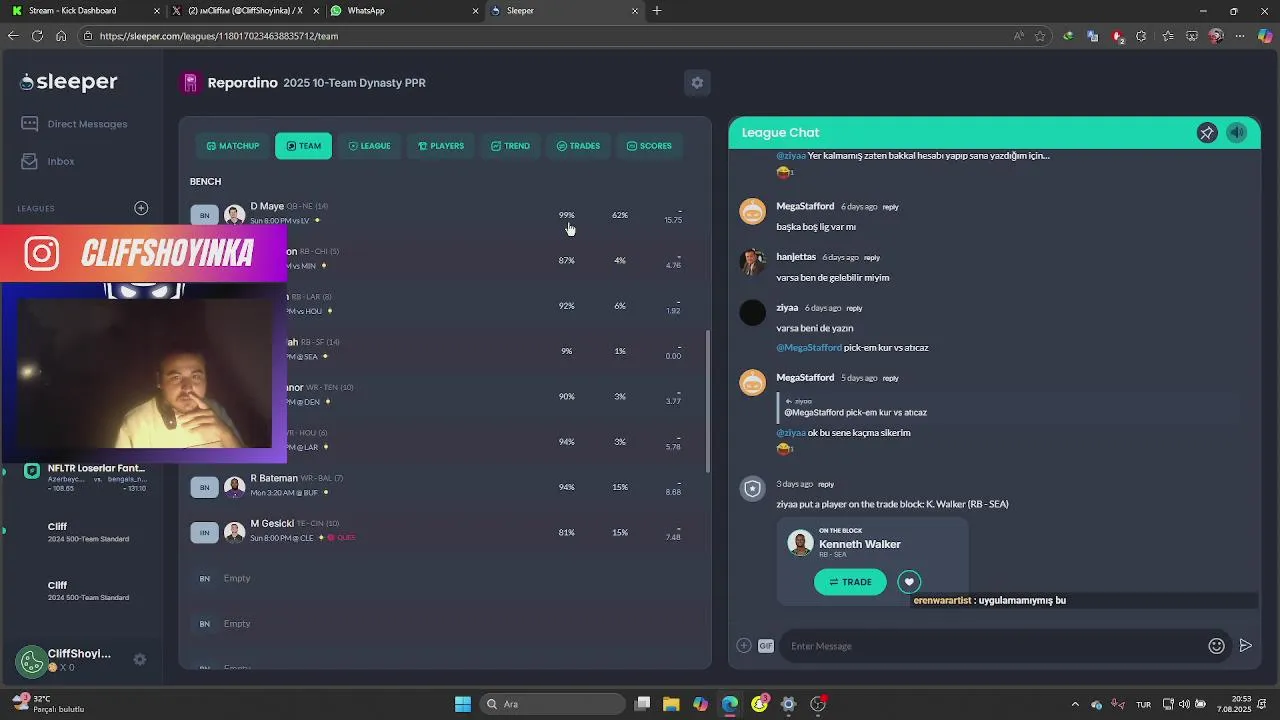
Task: Show the SCORES tab
Action: tap(649, 146)
